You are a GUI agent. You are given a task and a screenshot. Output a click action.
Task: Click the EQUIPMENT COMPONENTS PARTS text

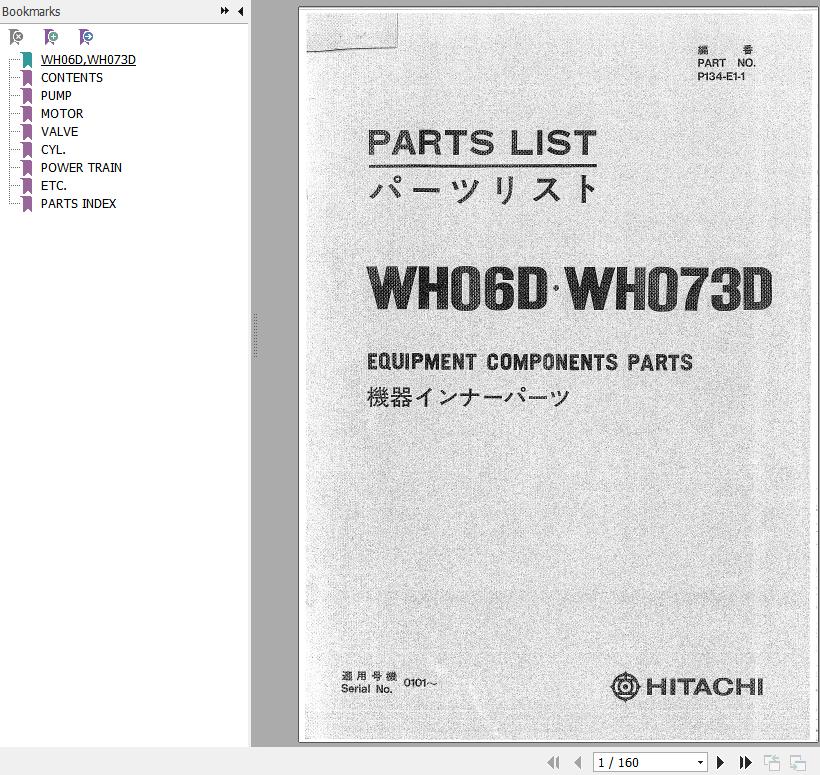pos(530,362)
